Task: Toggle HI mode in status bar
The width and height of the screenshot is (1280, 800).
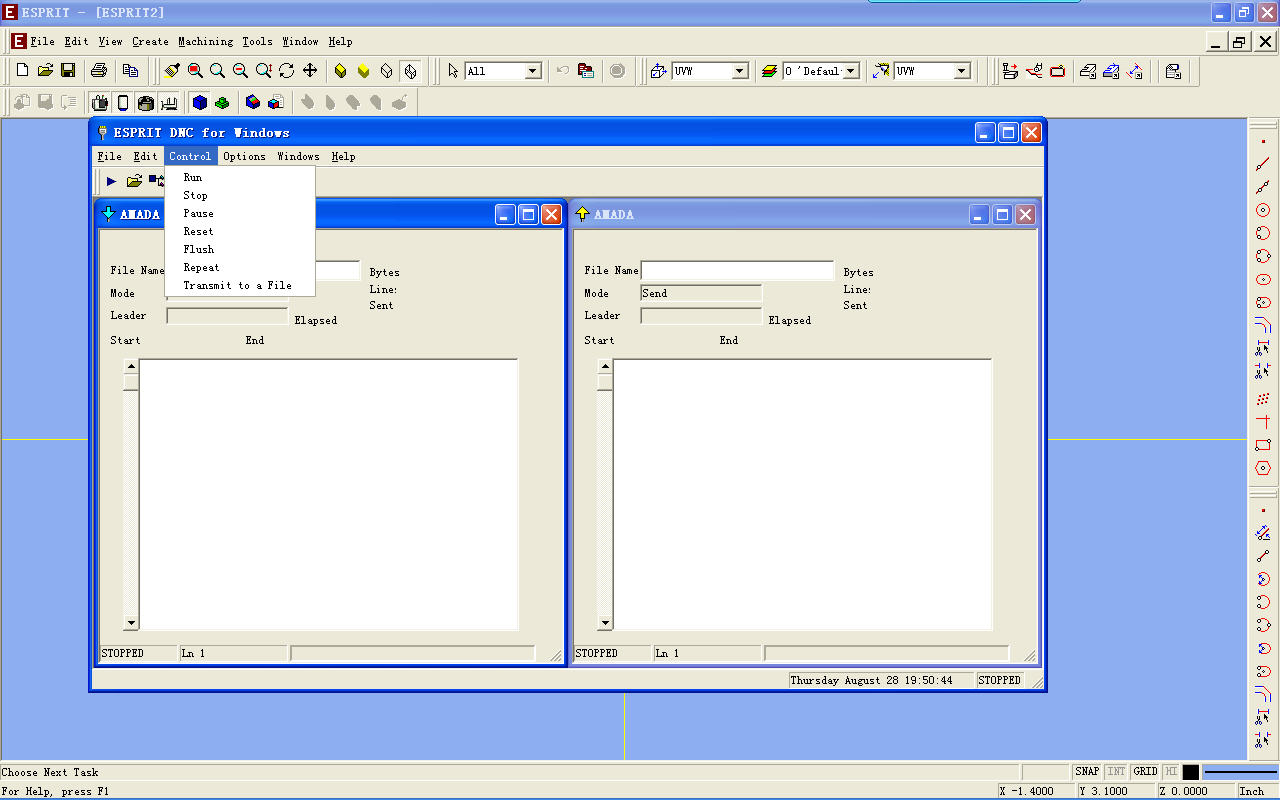Action: pyautogui.click(x=1171, y=772)
